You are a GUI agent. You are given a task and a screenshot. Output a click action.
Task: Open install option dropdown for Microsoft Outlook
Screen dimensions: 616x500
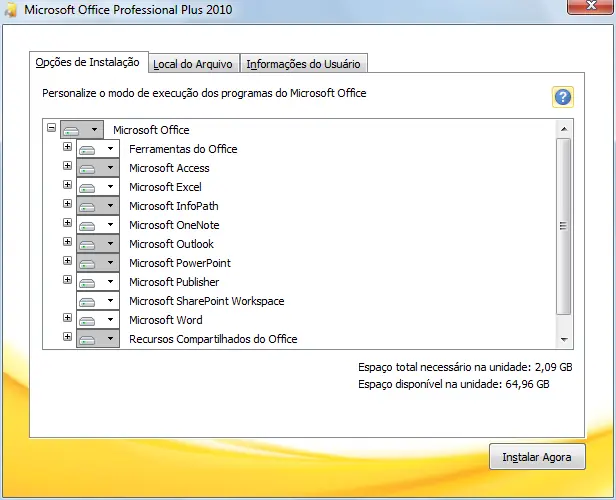tap(98, 244)
